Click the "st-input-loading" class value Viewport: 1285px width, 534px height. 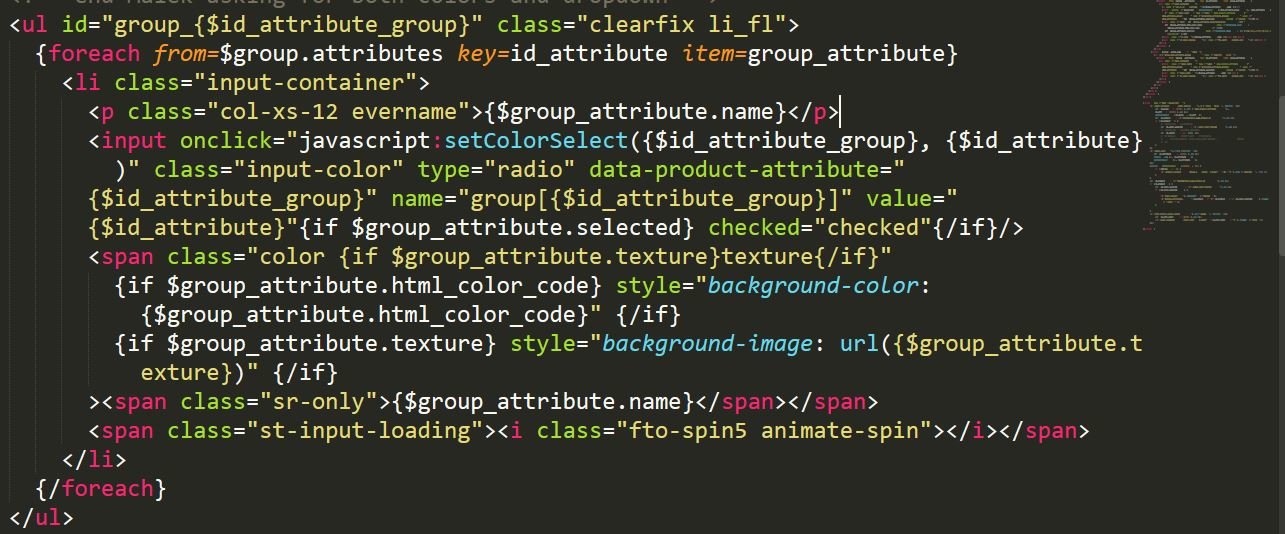click(365, 431)
